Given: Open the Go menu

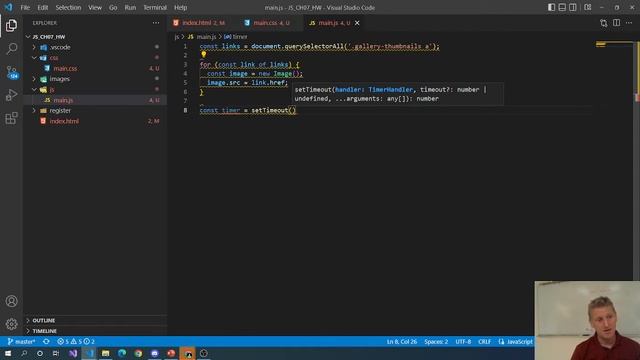Looking at the screenshot, I should coord(113,7).
